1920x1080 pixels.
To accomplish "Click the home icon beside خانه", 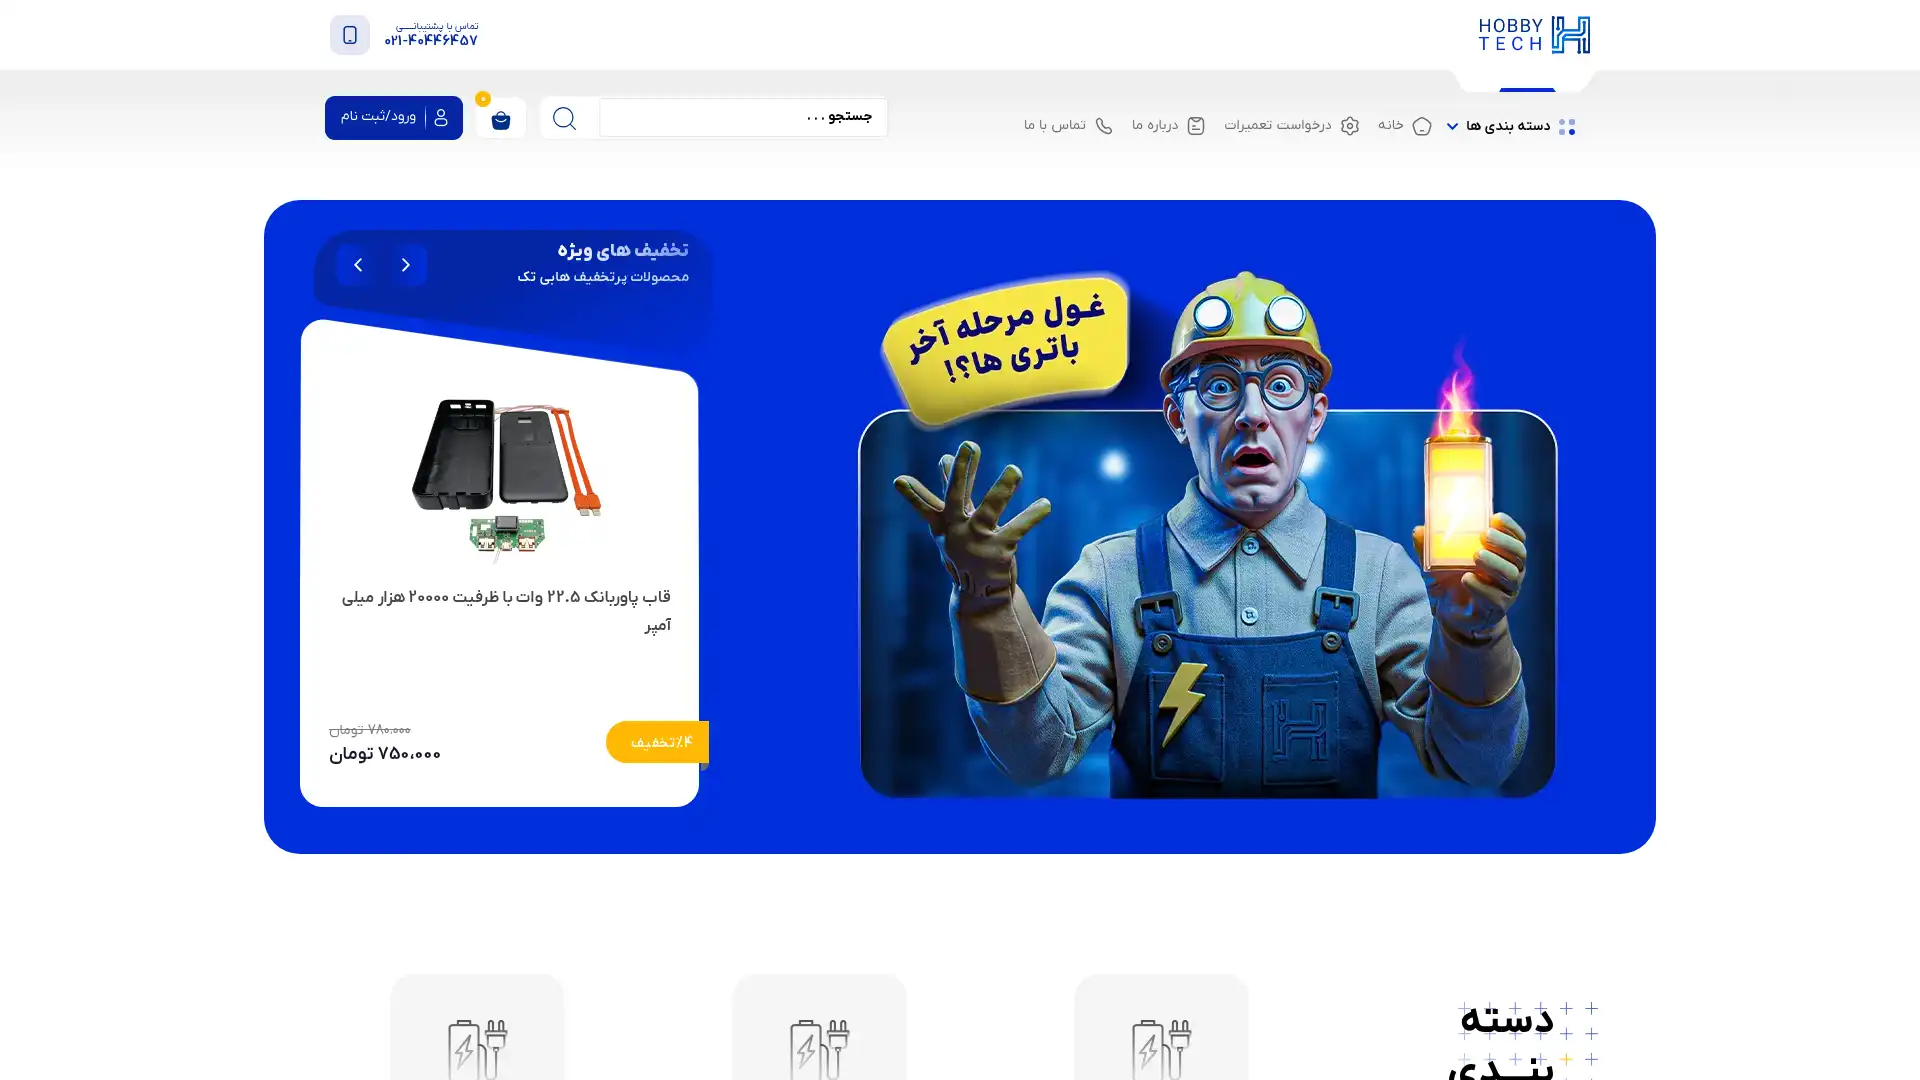I will (x=1422, y=126).
